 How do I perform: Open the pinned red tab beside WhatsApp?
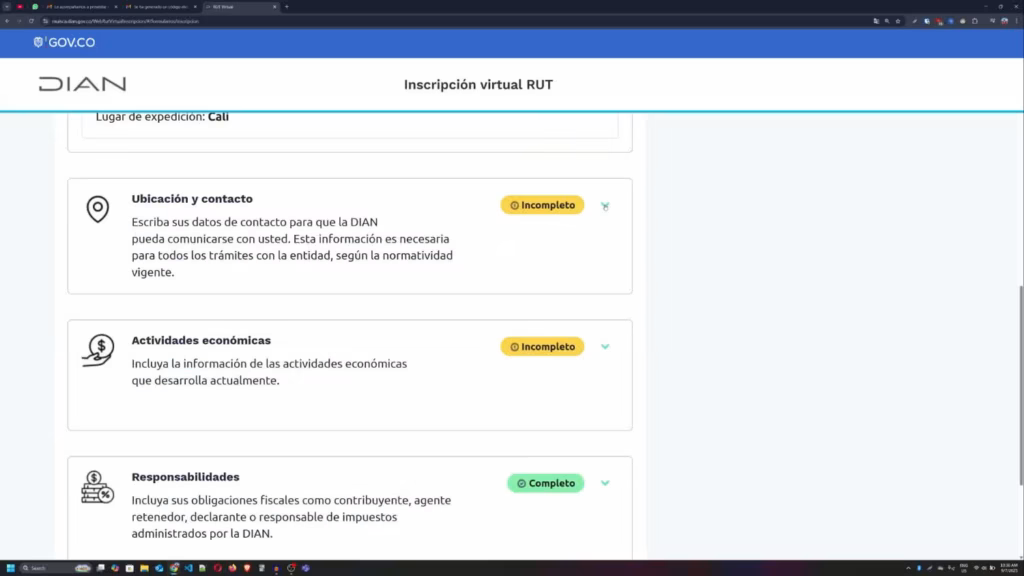[20, 7]
